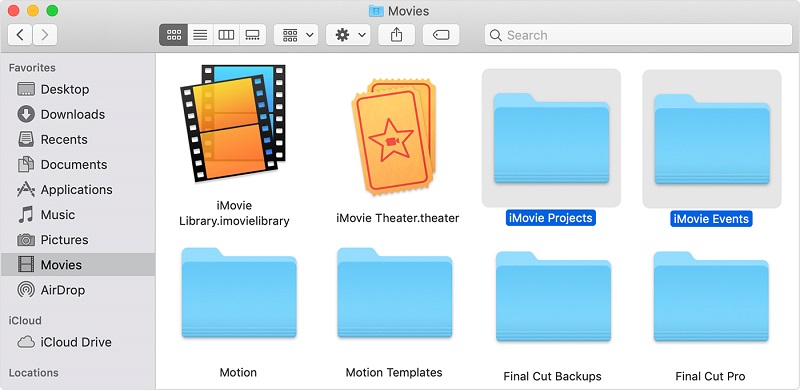Close the Finder window with red button
The image size is (800, 390).
(x=13, y=10)
